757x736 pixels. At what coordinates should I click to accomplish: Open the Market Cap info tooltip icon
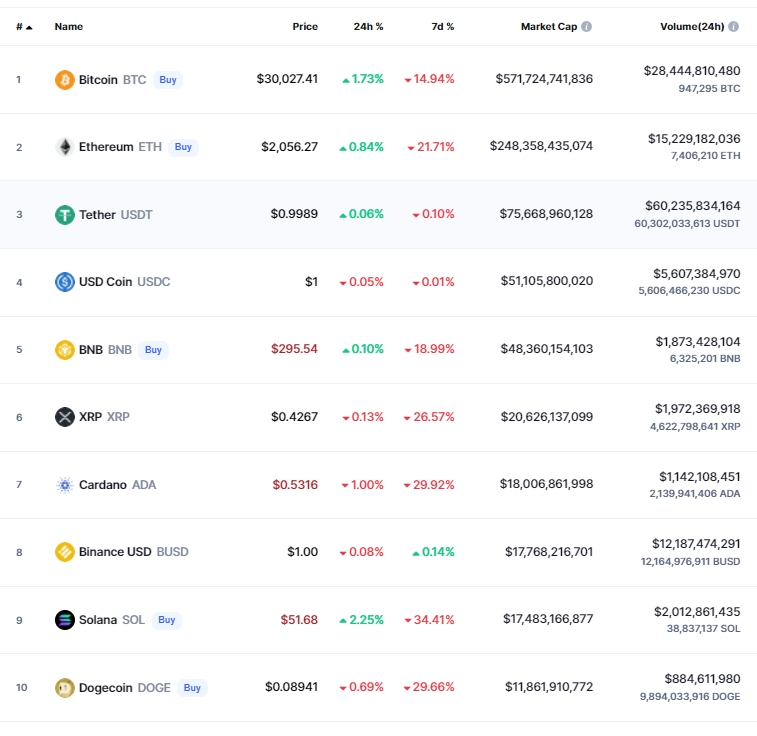(587, 27)
